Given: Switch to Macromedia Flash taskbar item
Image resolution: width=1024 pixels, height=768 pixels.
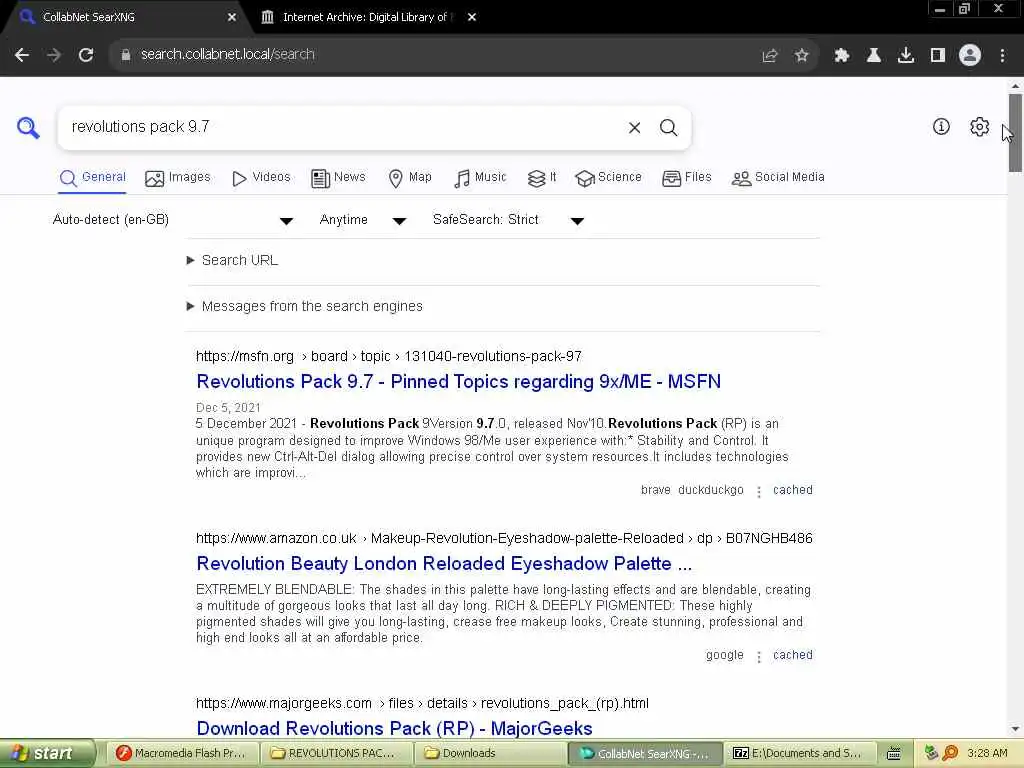Looking at the screenshot, I should [x=182, y=754].
